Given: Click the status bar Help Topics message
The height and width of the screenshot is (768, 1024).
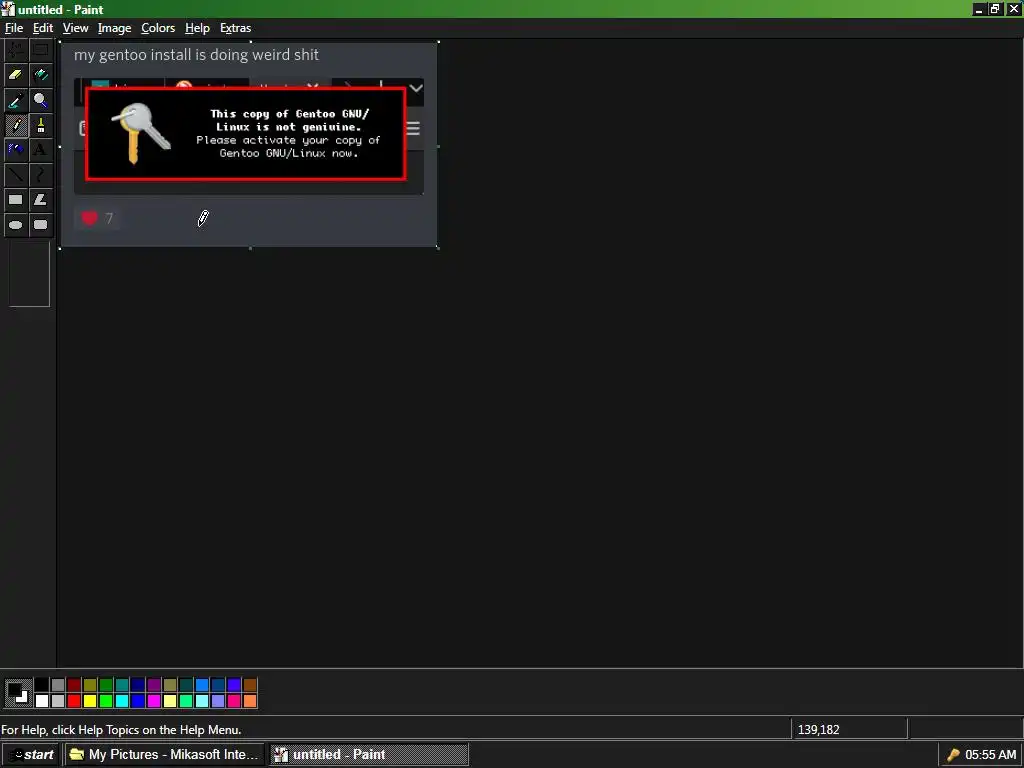Looking at the screenshot, I should click(x=121, y=729).
